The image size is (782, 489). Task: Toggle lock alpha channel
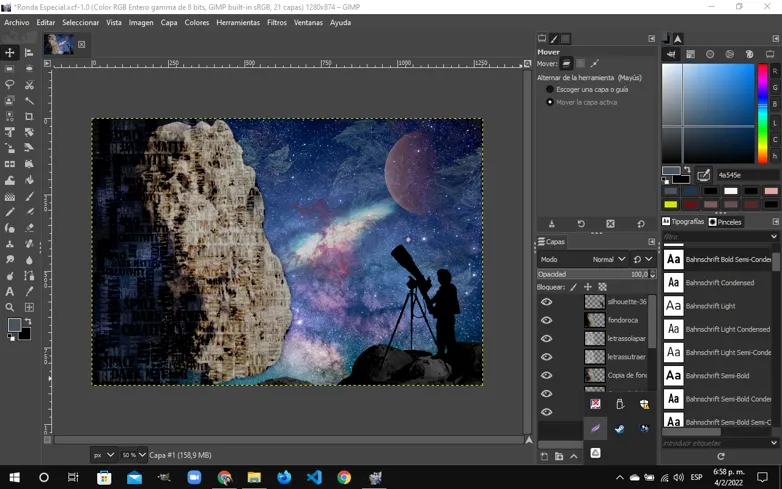point(602,287)
